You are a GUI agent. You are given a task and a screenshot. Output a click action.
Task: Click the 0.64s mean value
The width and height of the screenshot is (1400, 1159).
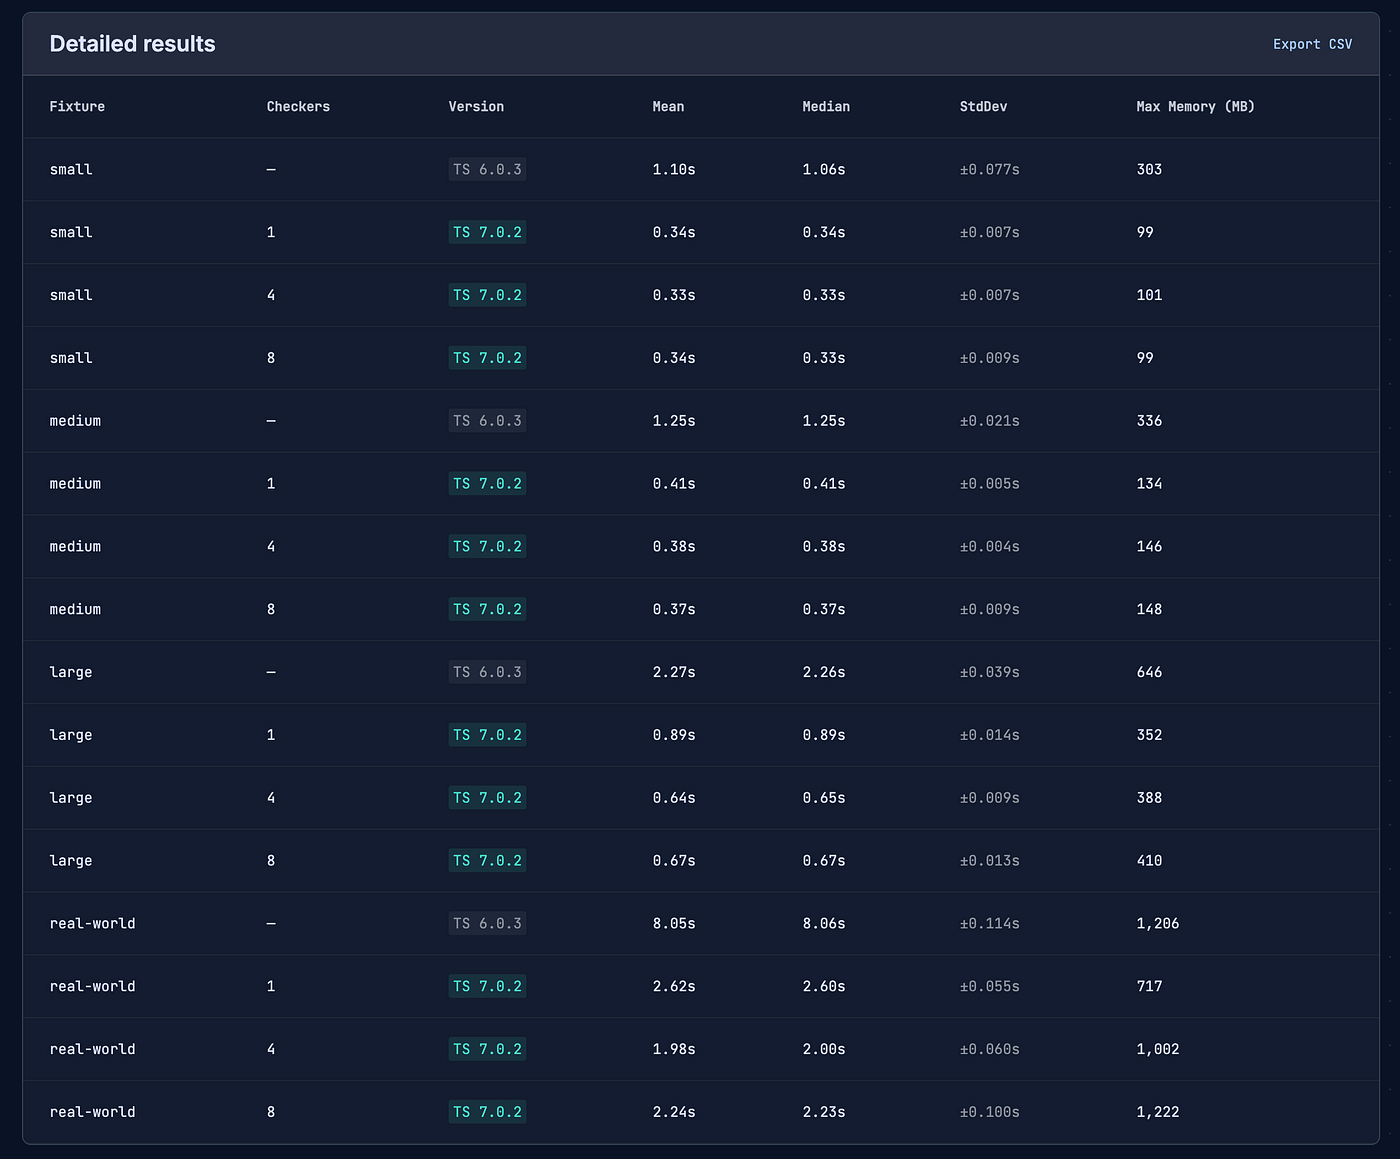pyautogui.click(x=674, y=798)
